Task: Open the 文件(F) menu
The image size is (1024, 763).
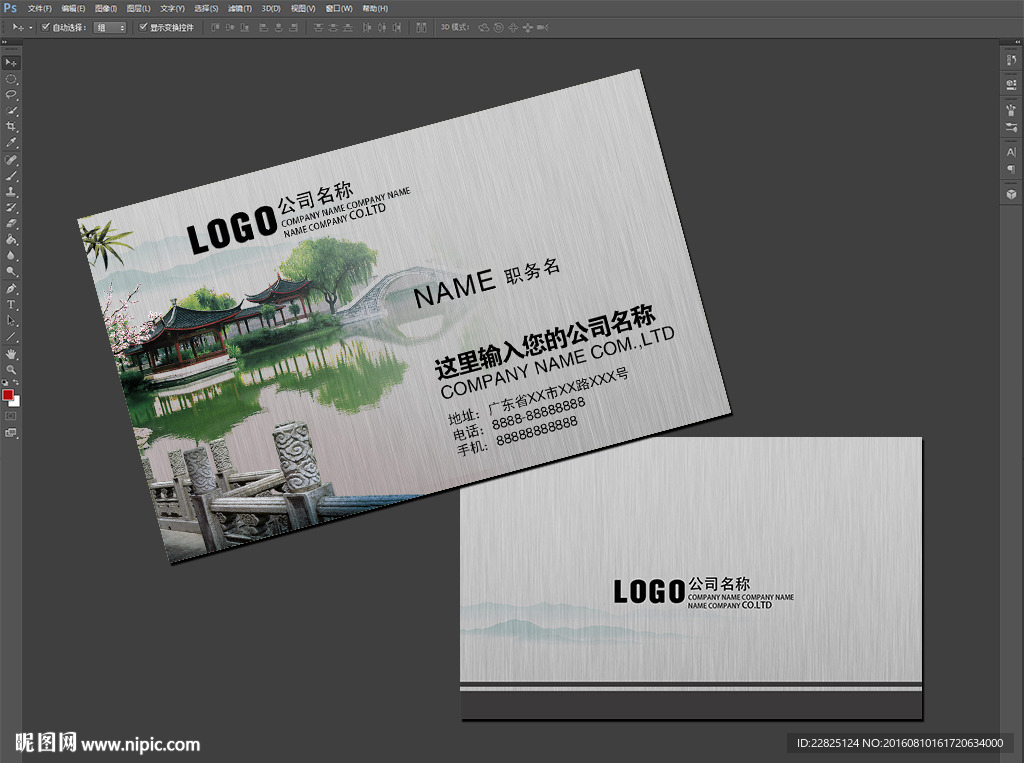Action: (40, 8)
